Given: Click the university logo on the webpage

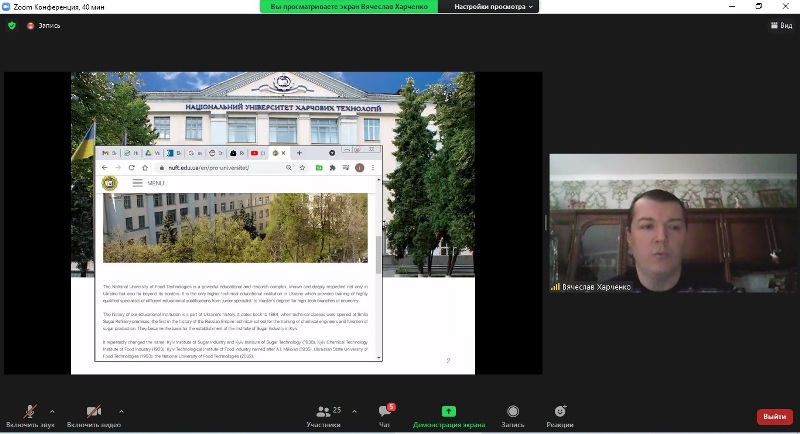Looking at the screenshot, I should point(110,183).
